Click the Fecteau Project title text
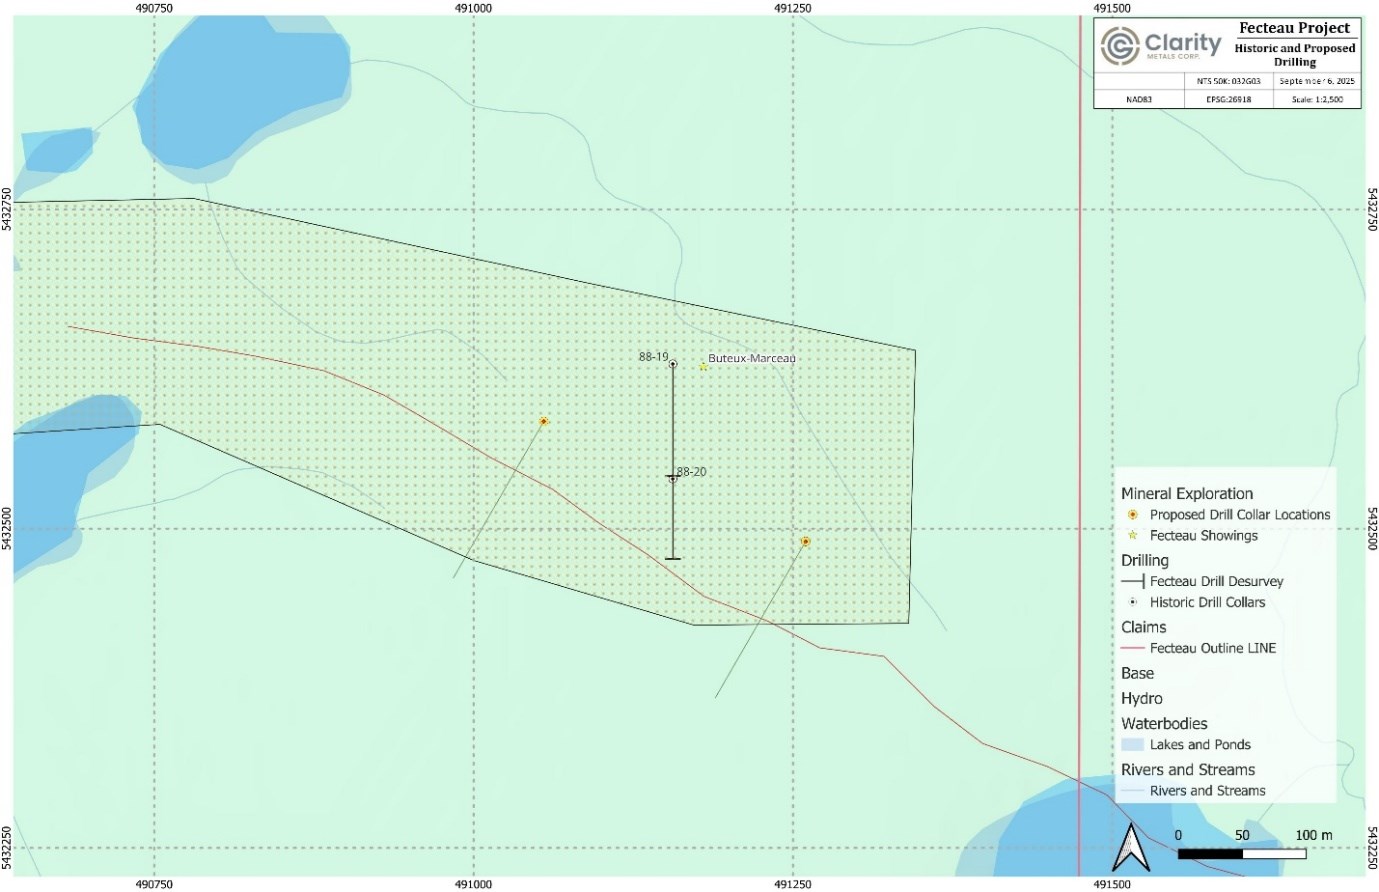 [1294, 28]
